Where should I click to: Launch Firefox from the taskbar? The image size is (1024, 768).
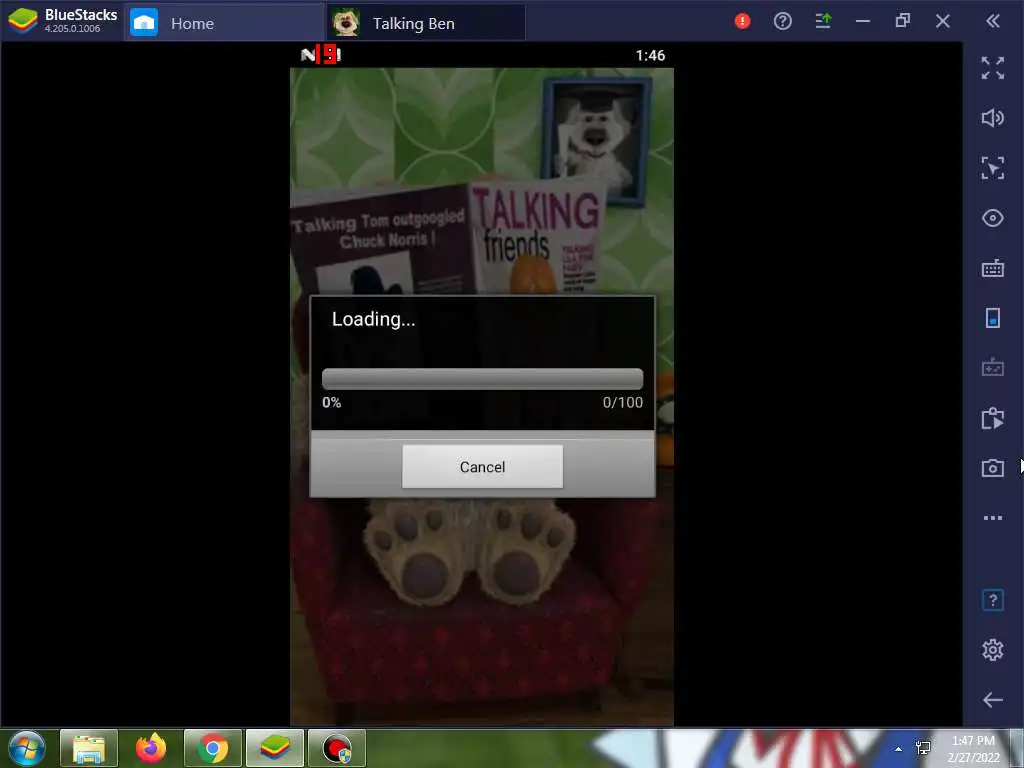click(x=151, y=748)
